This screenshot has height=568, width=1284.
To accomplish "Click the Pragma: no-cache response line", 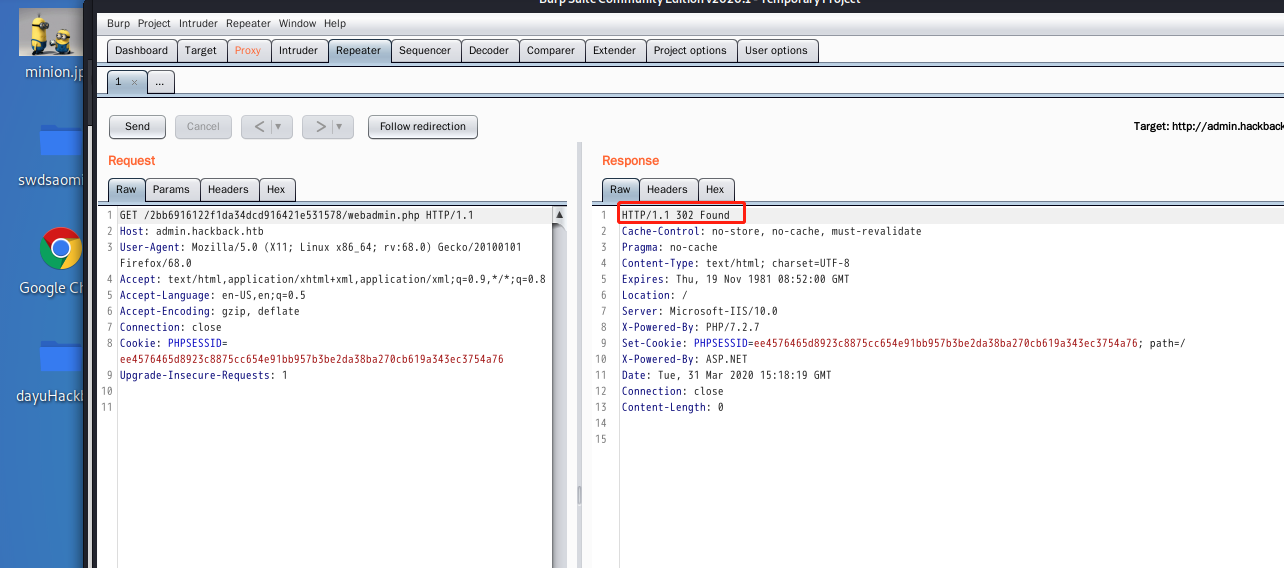I will 670,247.
